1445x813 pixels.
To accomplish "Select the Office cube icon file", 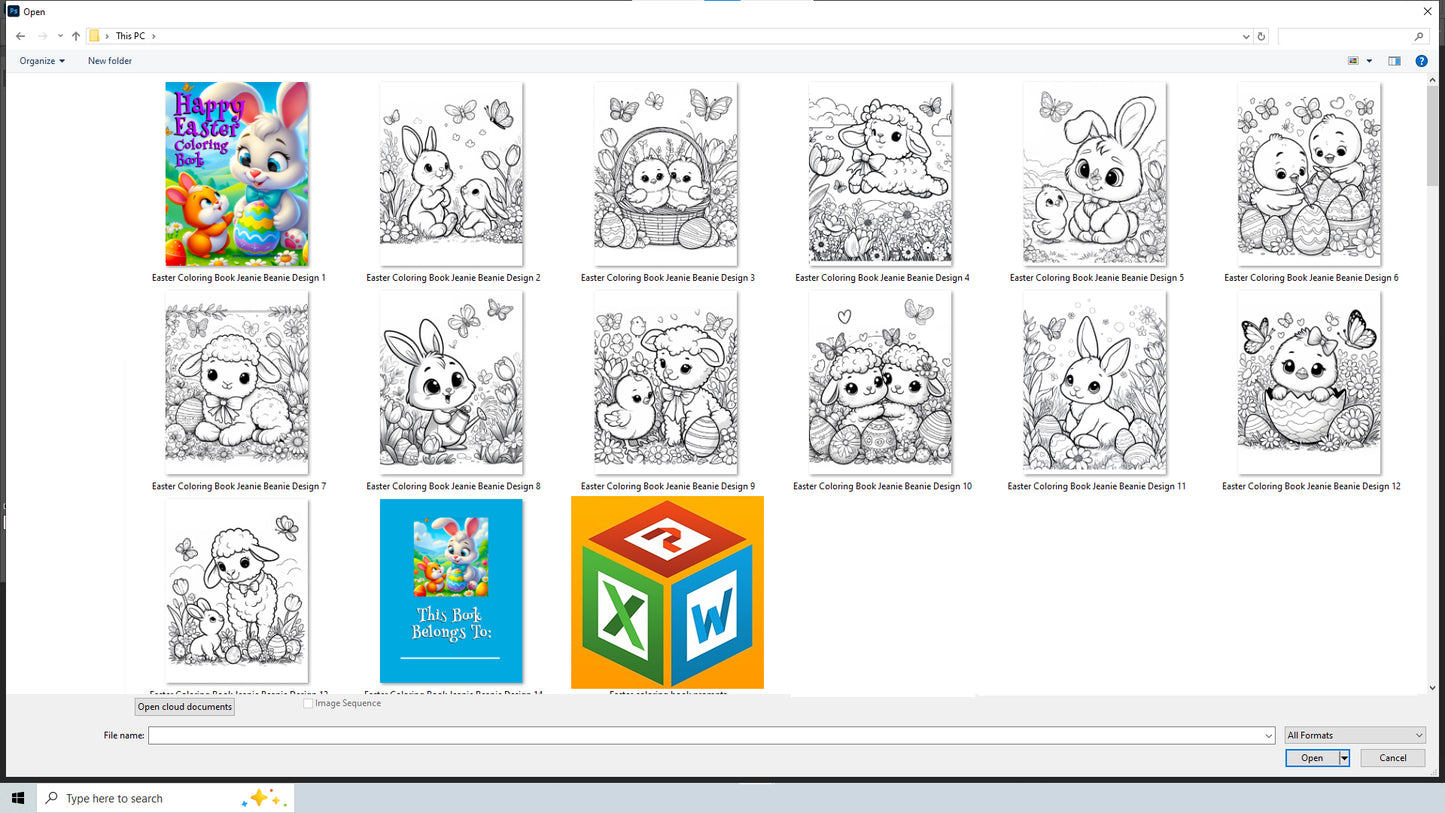I will click(x=667, y=592).
